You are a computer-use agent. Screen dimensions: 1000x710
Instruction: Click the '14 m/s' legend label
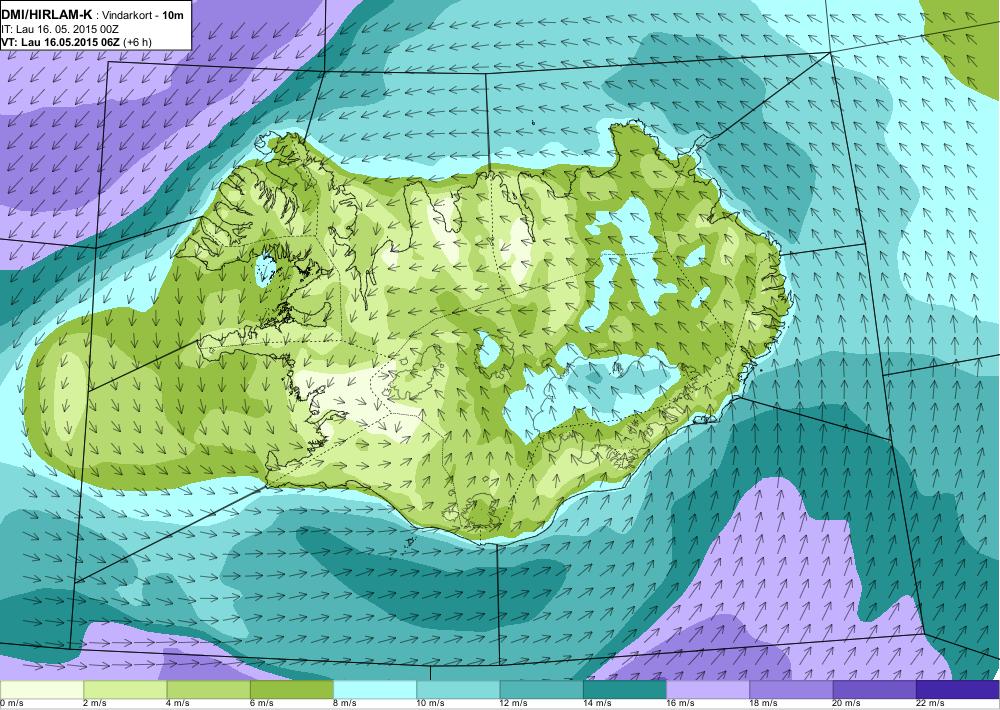point(598,704)
